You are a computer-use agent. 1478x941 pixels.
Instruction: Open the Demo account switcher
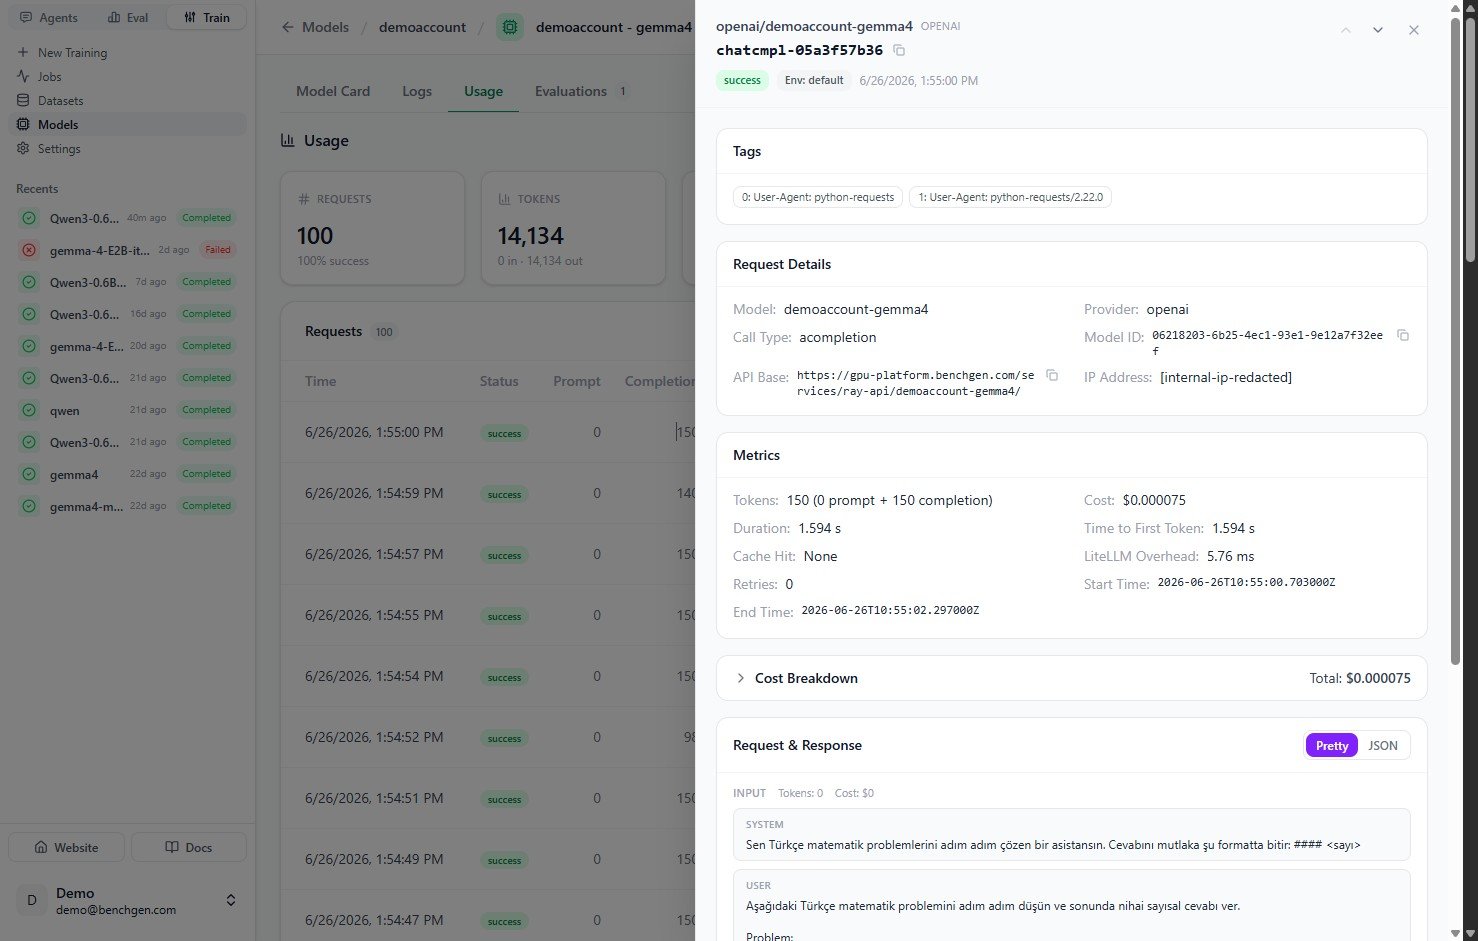coord(127,900)
